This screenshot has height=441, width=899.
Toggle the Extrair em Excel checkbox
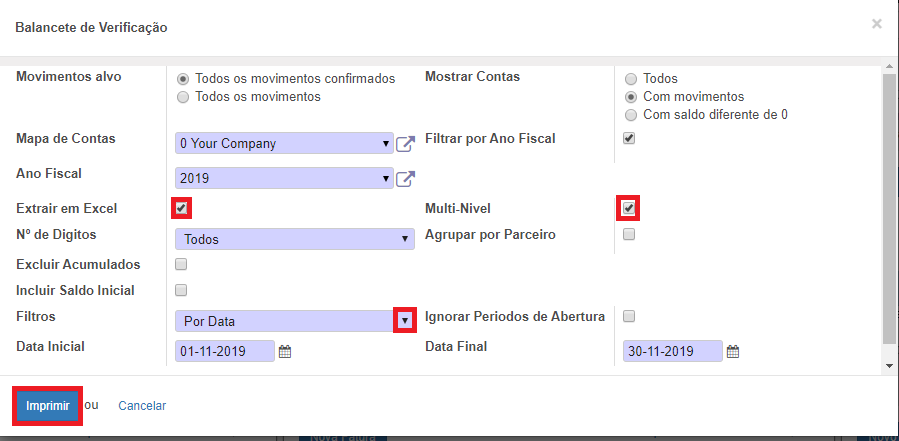click(181, 209)
